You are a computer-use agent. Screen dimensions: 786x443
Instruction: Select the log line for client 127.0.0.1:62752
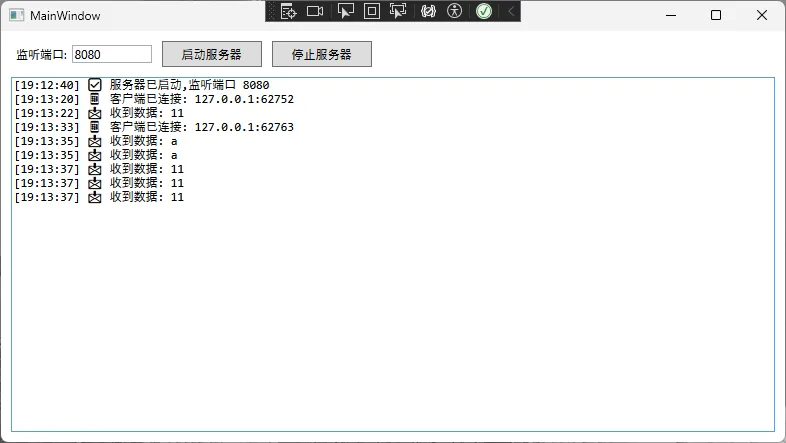200,99
